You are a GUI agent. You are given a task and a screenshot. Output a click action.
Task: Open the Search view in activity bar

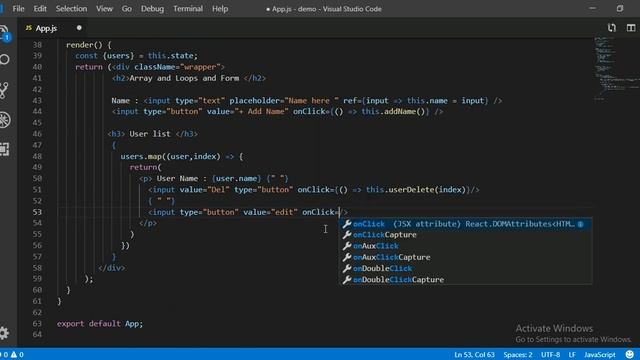4,60
